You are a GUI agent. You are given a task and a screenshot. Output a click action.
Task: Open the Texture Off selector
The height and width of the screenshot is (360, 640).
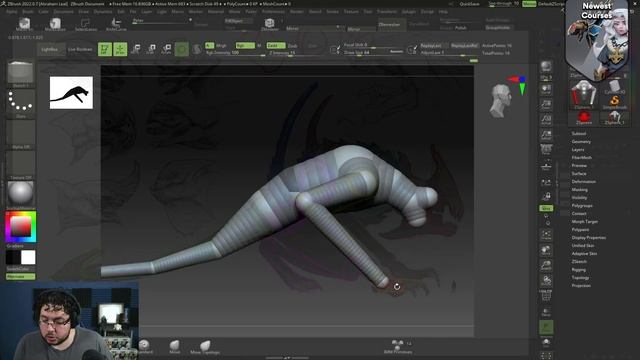tap(20, 165)
